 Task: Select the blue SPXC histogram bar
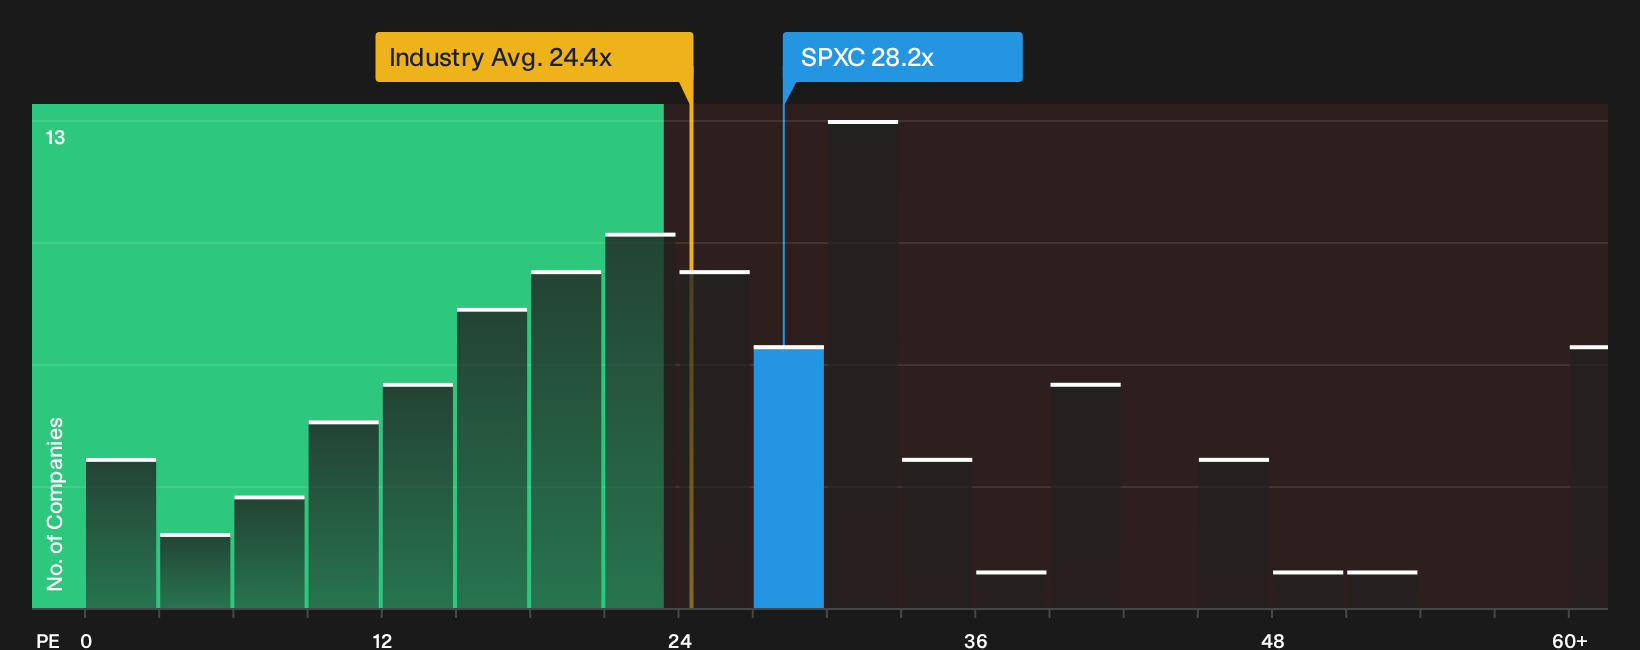coord(789,477)
